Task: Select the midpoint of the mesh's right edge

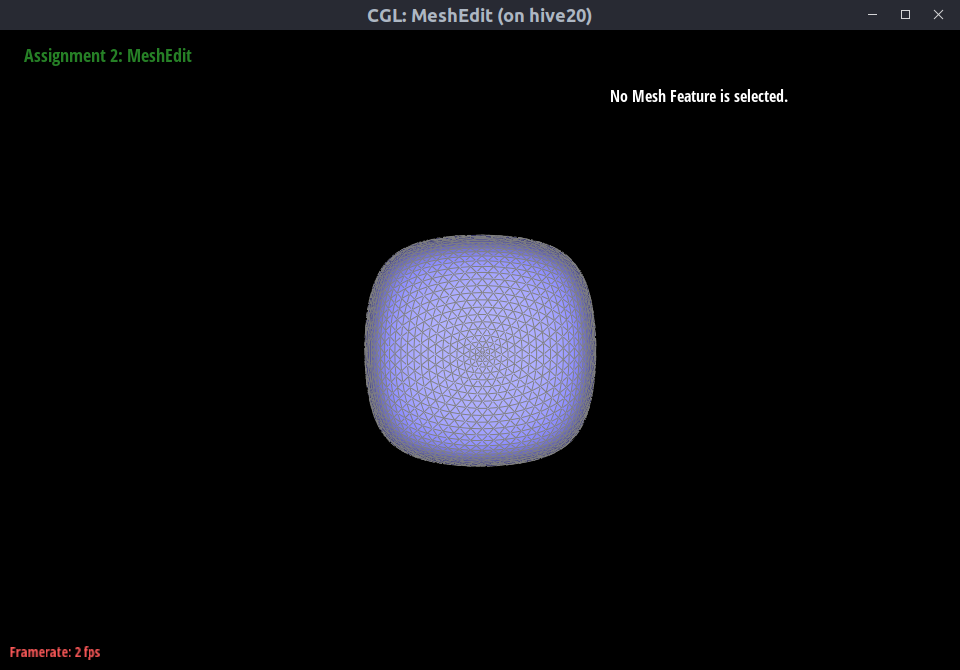Action: tap(595, 351)
